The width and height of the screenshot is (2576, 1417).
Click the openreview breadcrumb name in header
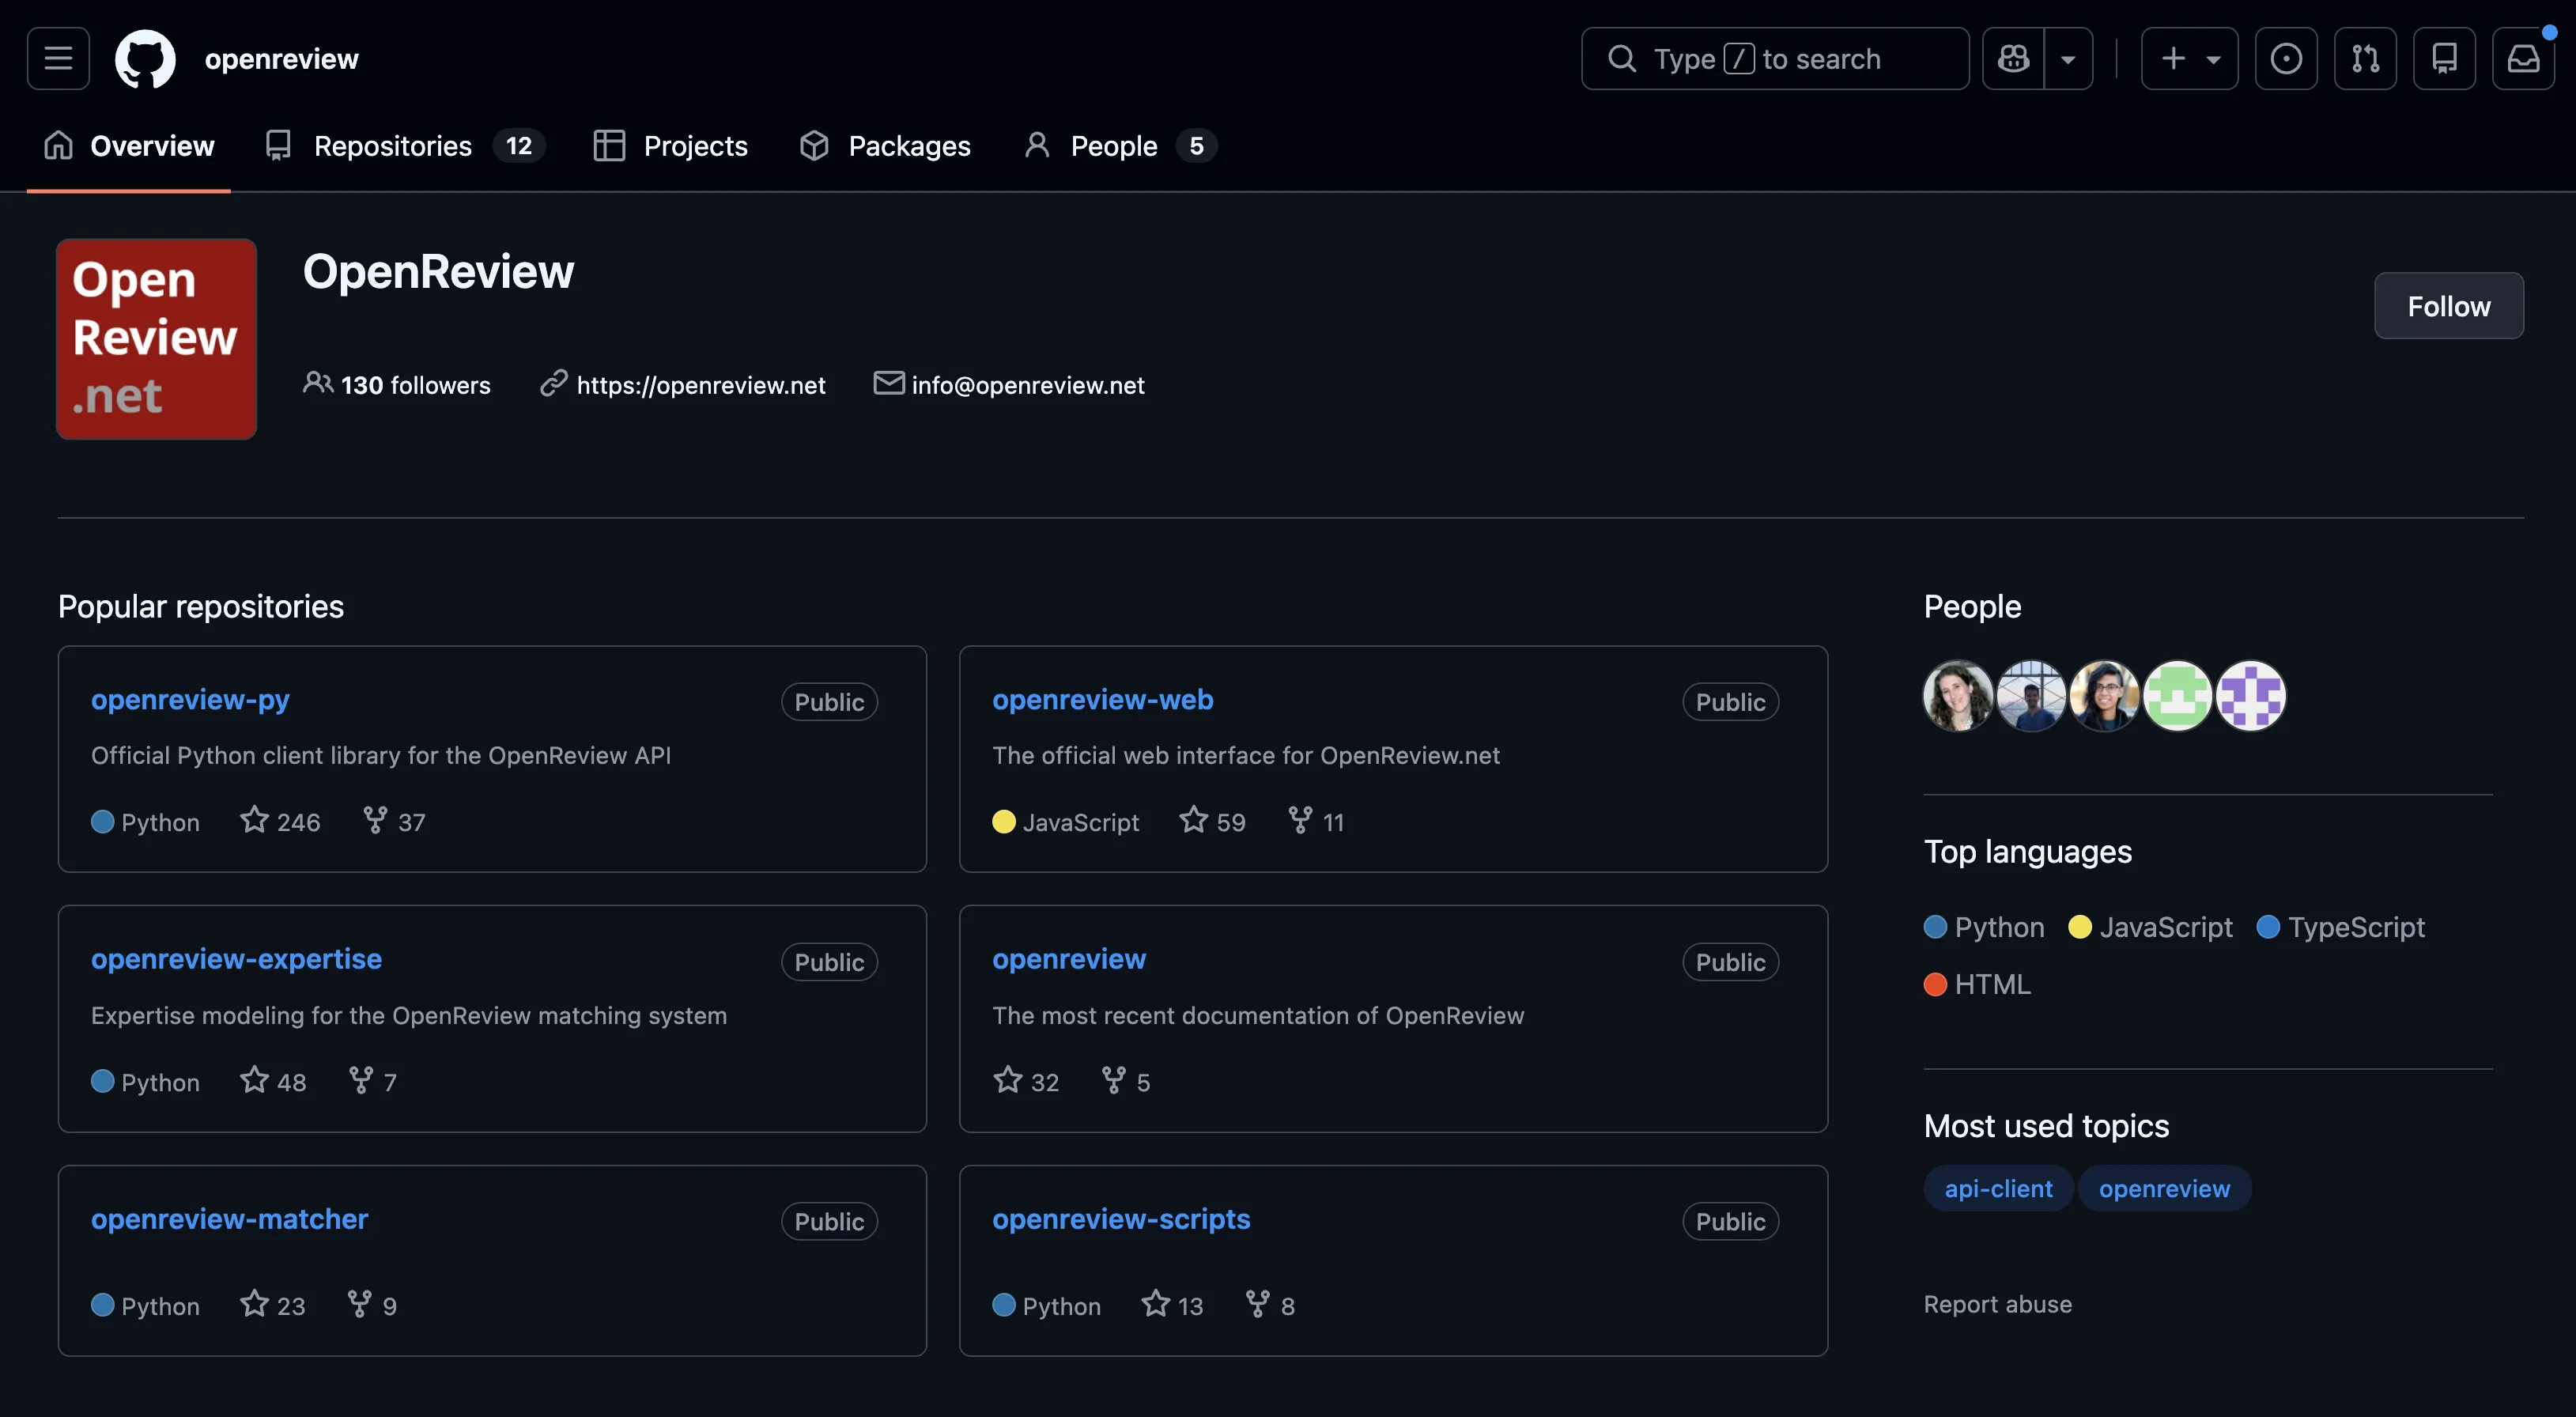pyautogui.click(x=281, y=59)
